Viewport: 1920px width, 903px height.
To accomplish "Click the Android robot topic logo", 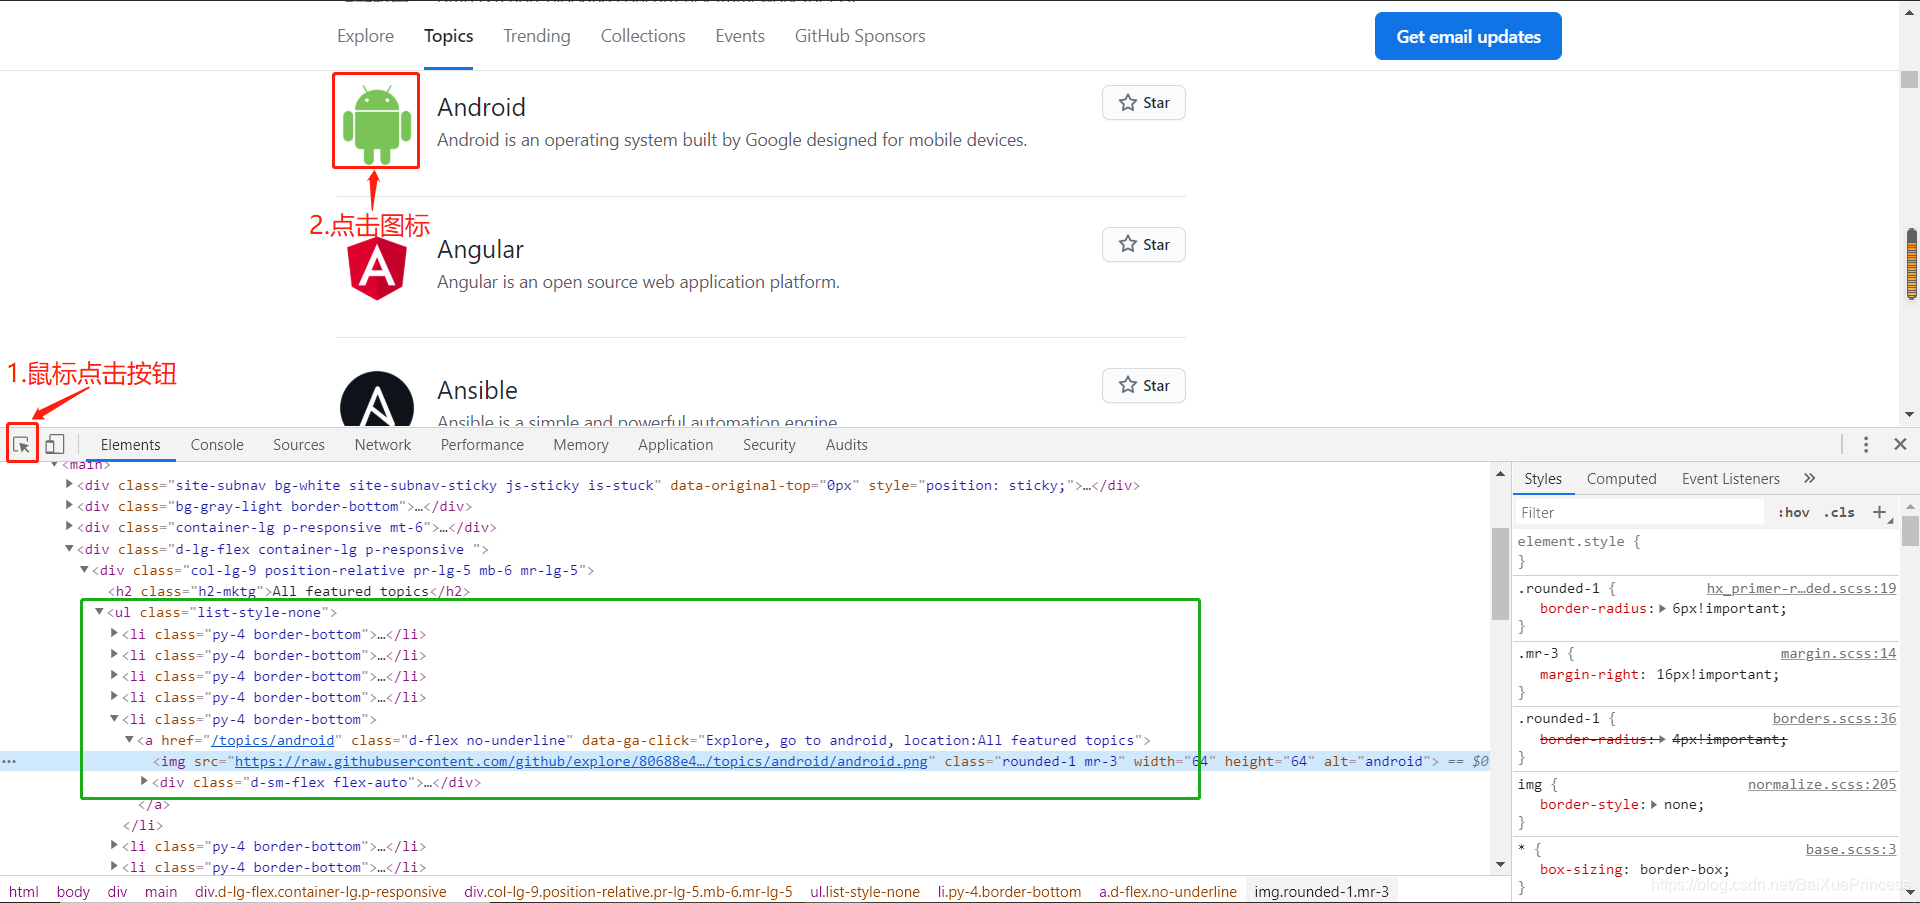I will [x=376, y=124].
